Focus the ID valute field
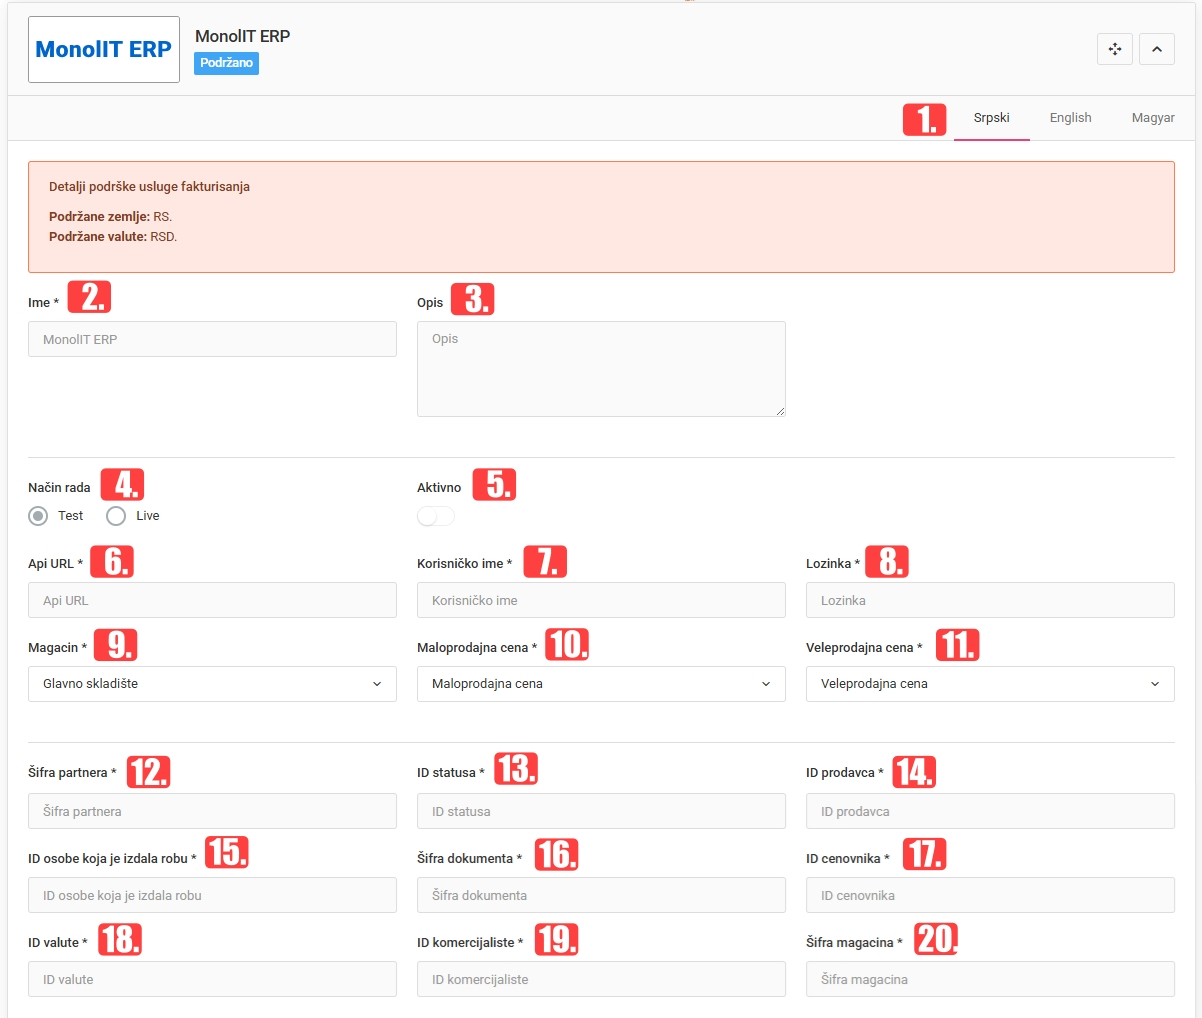This screenshot has width=1202, height=1018. (x=212, y=980)
